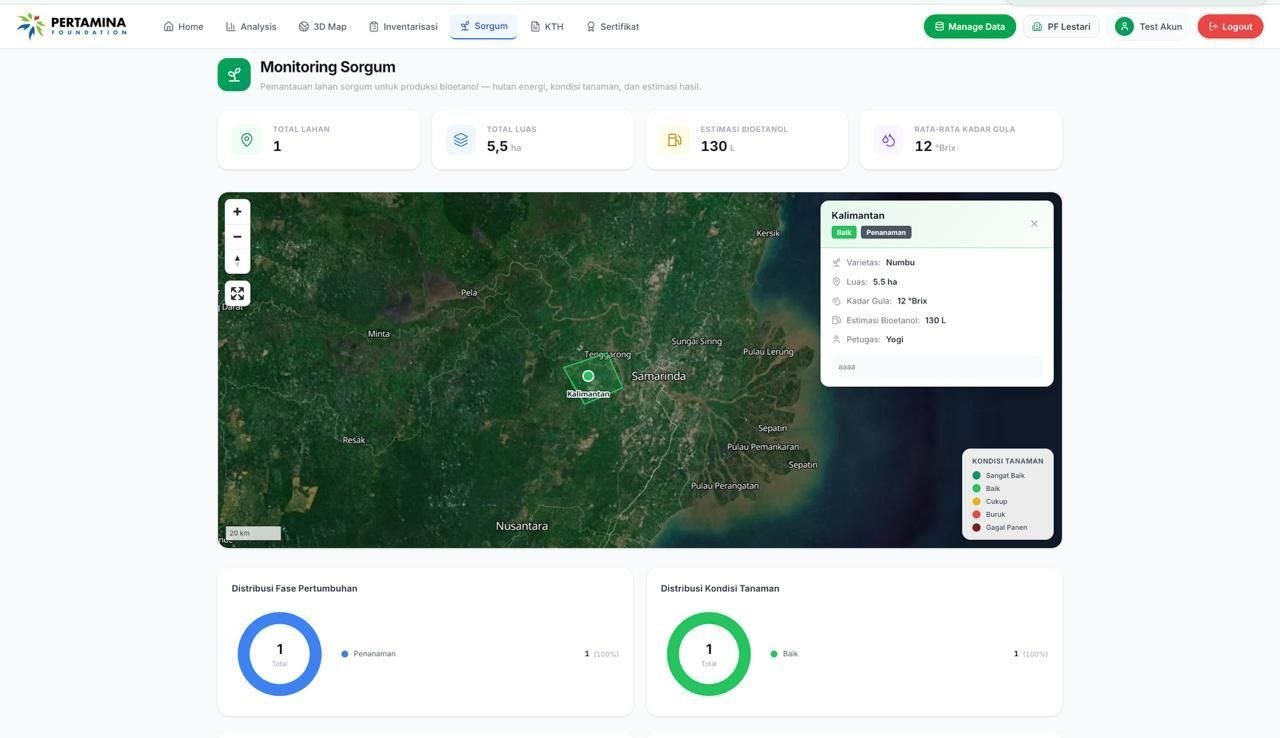Click the green Kondisi Tanaman donut chart

(709, 654)
